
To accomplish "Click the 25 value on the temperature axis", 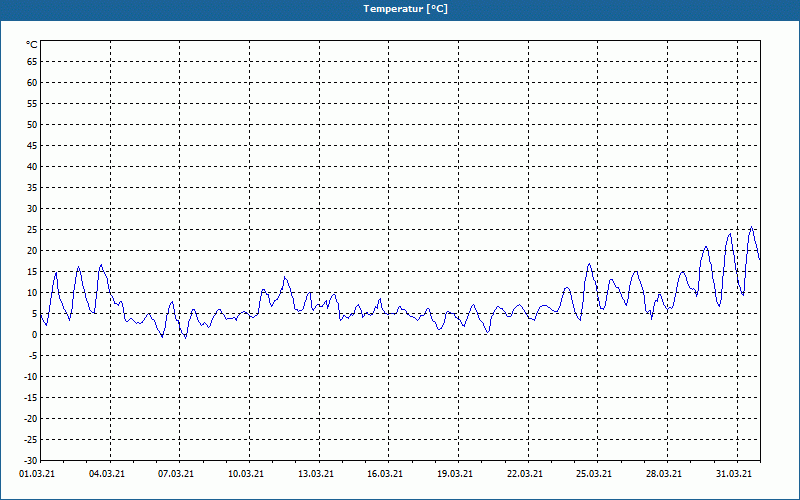I will (32, 230).
